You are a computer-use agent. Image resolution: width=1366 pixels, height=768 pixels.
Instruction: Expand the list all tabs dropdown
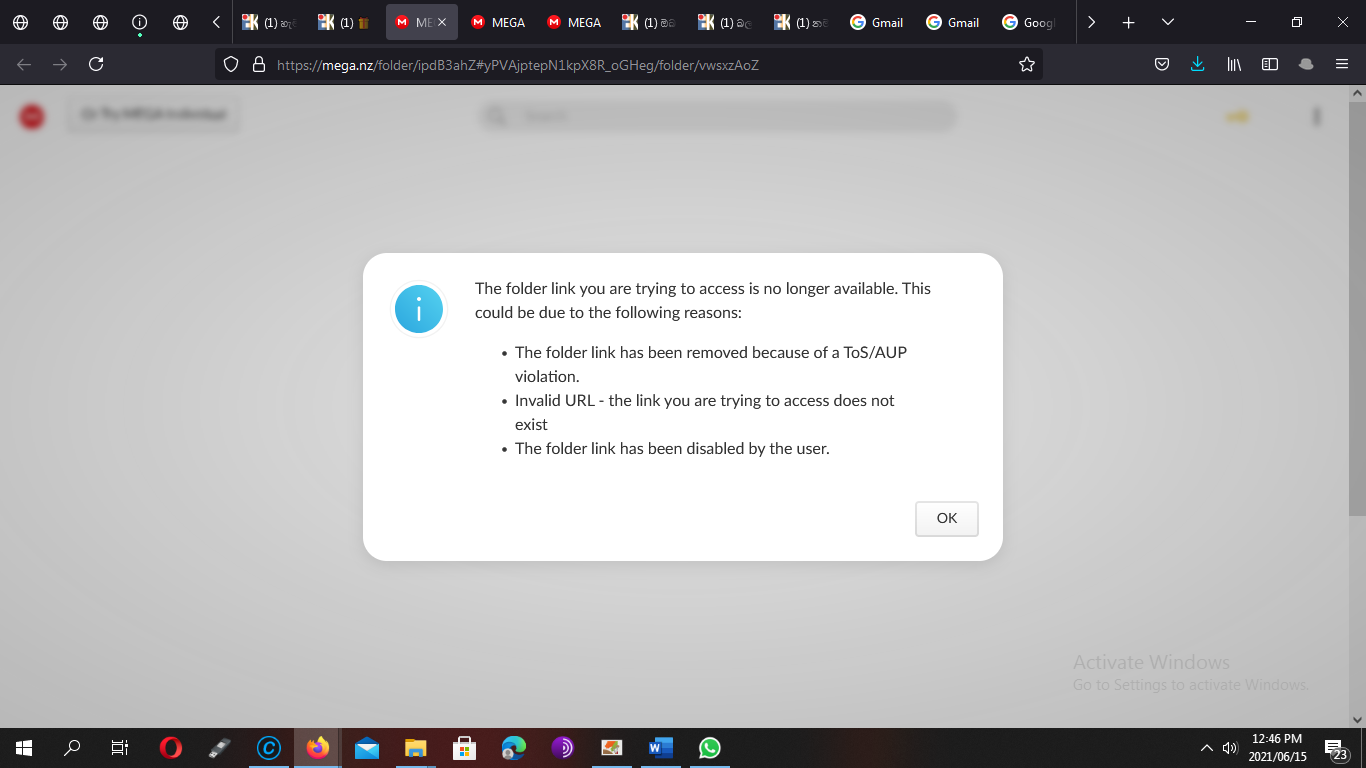tap(1167, 22)
